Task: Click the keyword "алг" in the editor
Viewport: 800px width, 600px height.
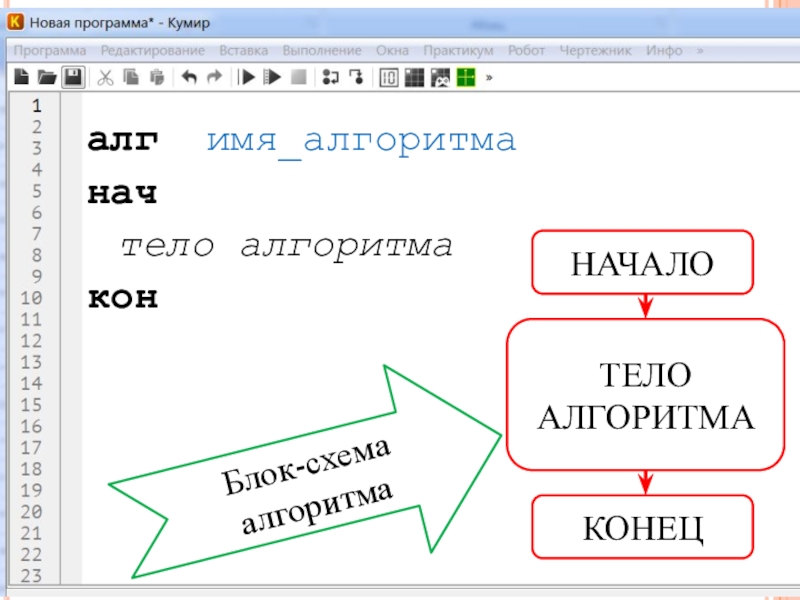Action: point(122,140)
